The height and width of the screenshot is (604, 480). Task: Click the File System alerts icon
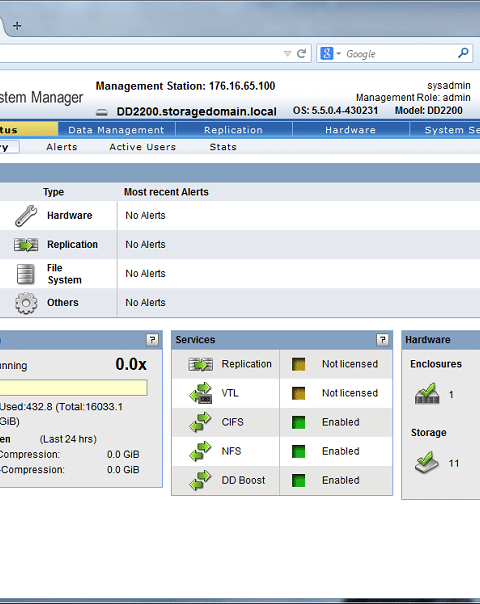(26, 274)
